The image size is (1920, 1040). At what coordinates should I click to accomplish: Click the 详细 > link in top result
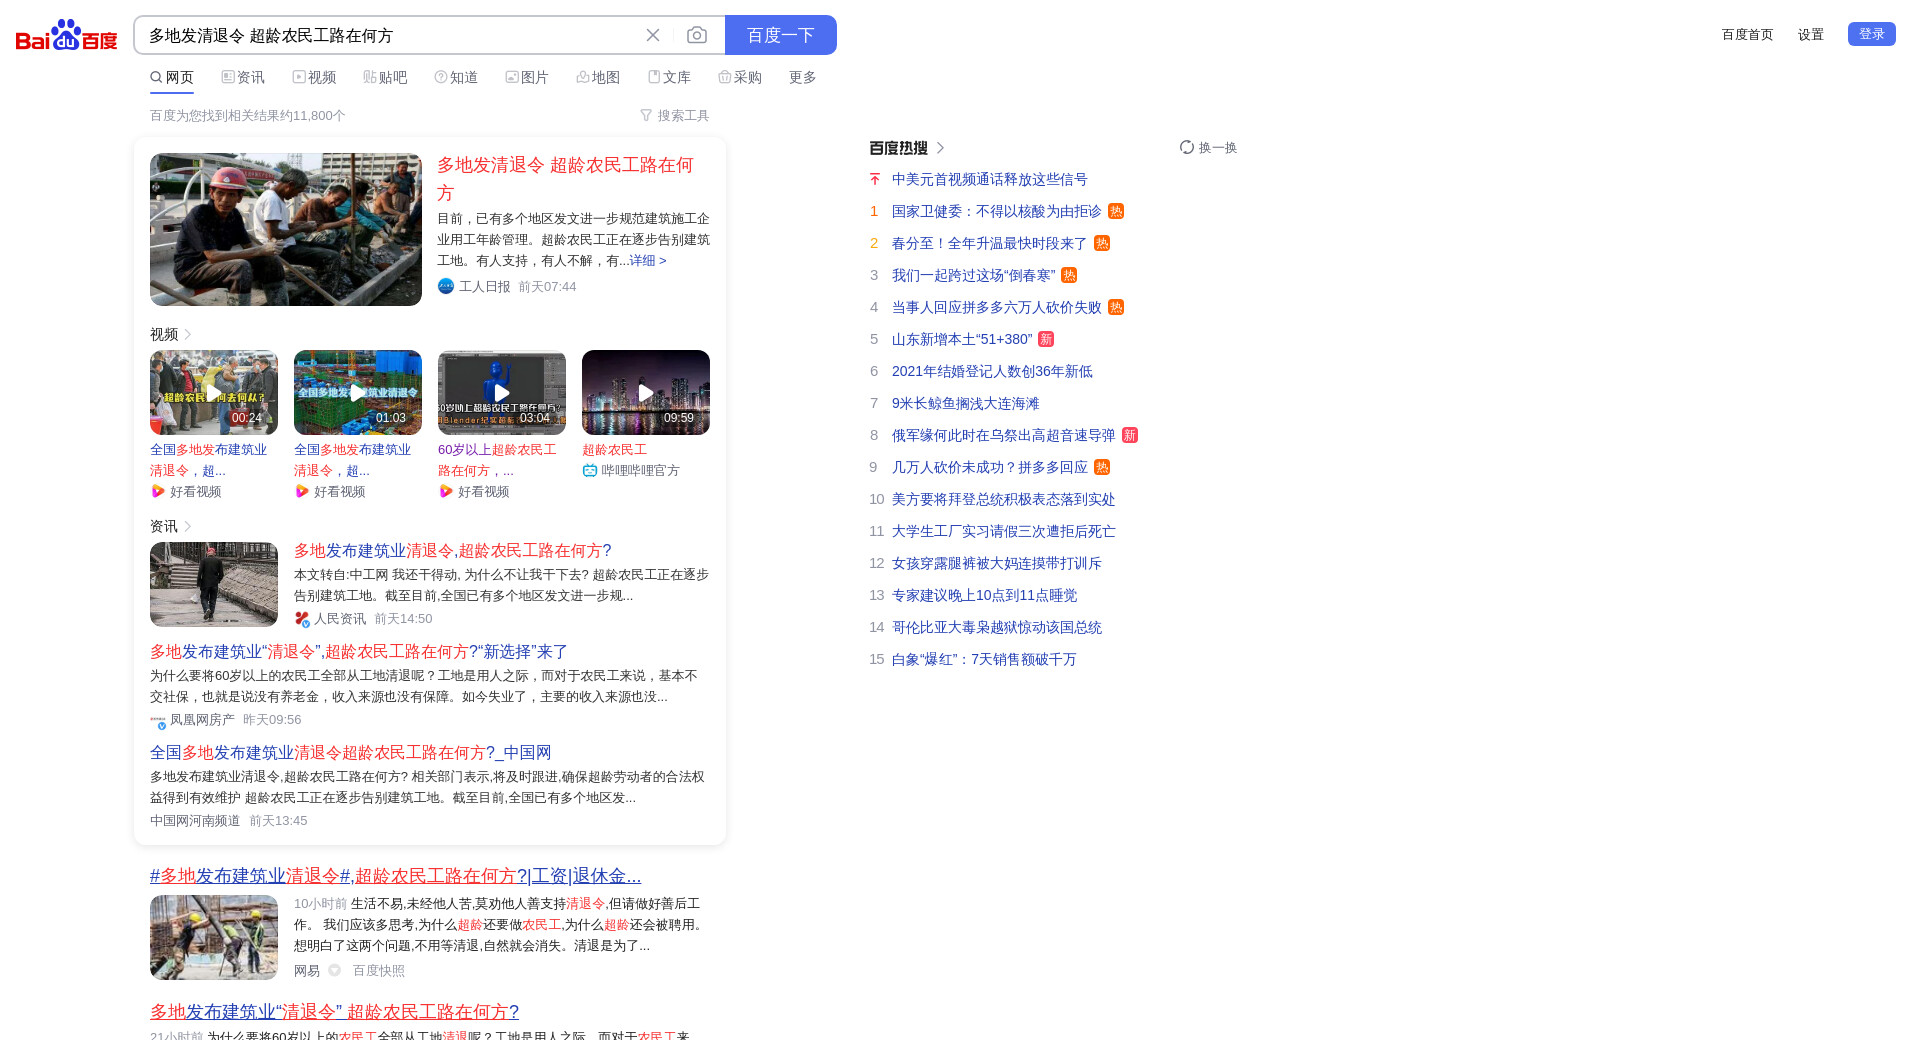coord(648,260)
